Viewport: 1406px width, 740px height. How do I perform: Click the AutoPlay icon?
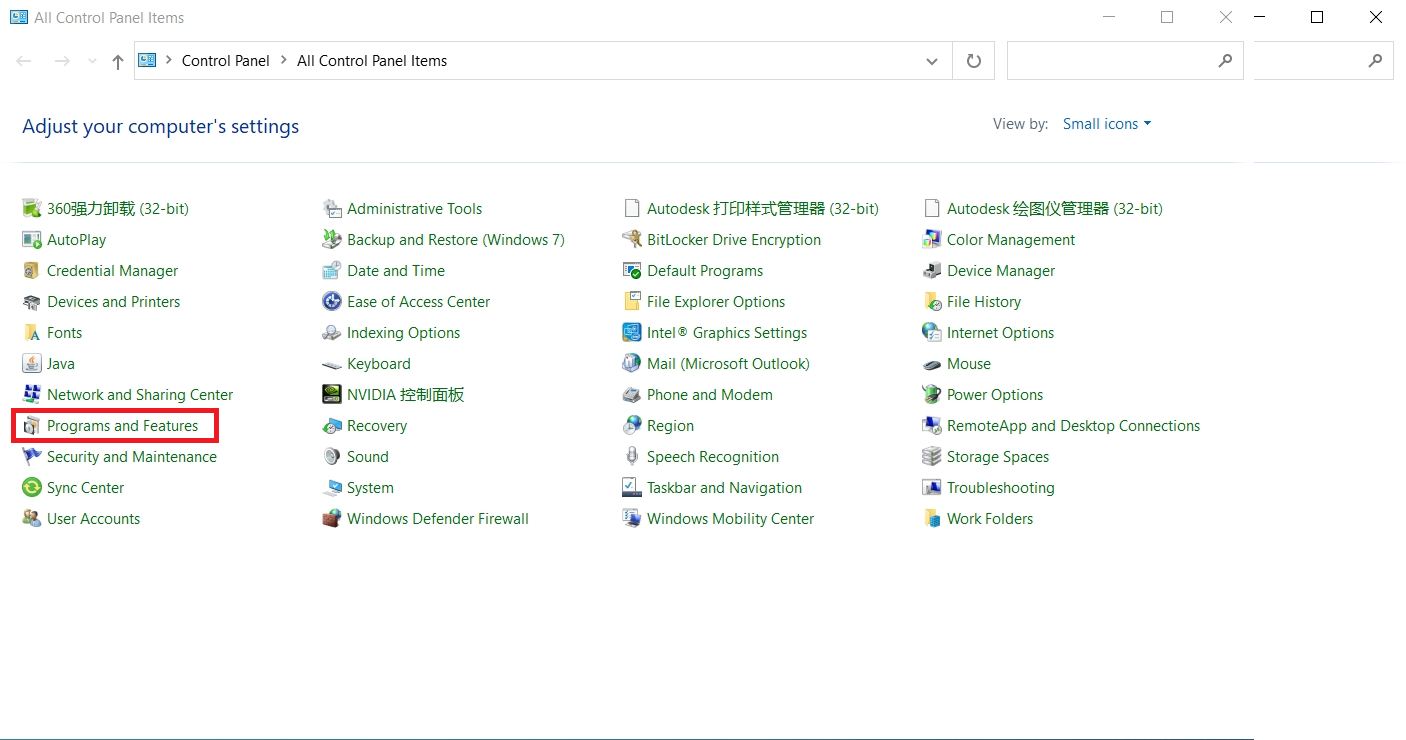[x=31, y=239]
